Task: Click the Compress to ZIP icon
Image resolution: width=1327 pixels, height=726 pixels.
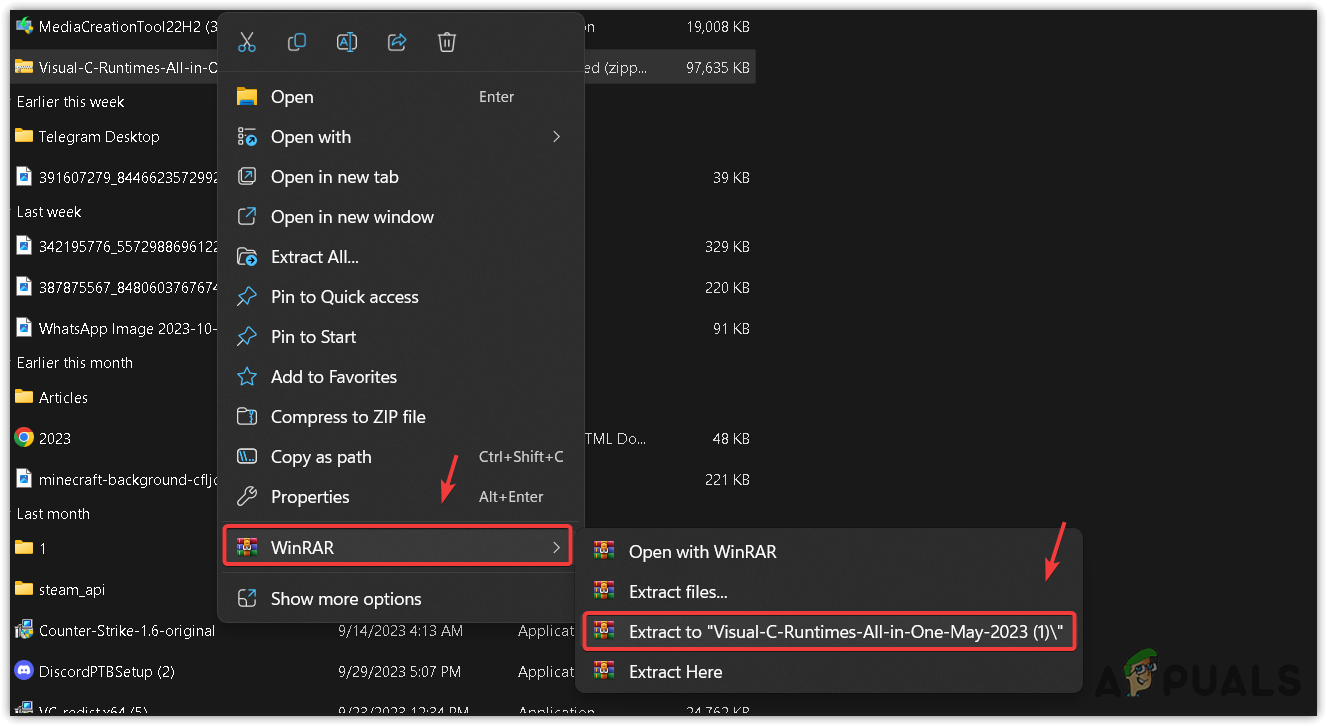Action: coord(246,417)
